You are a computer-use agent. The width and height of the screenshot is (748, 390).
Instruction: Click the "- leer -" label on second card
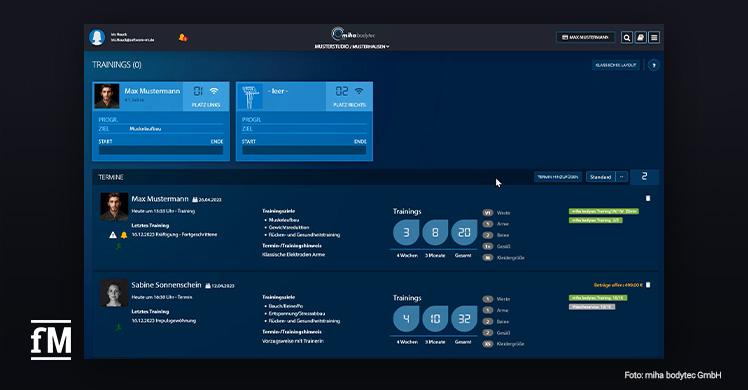click(278, 91)
